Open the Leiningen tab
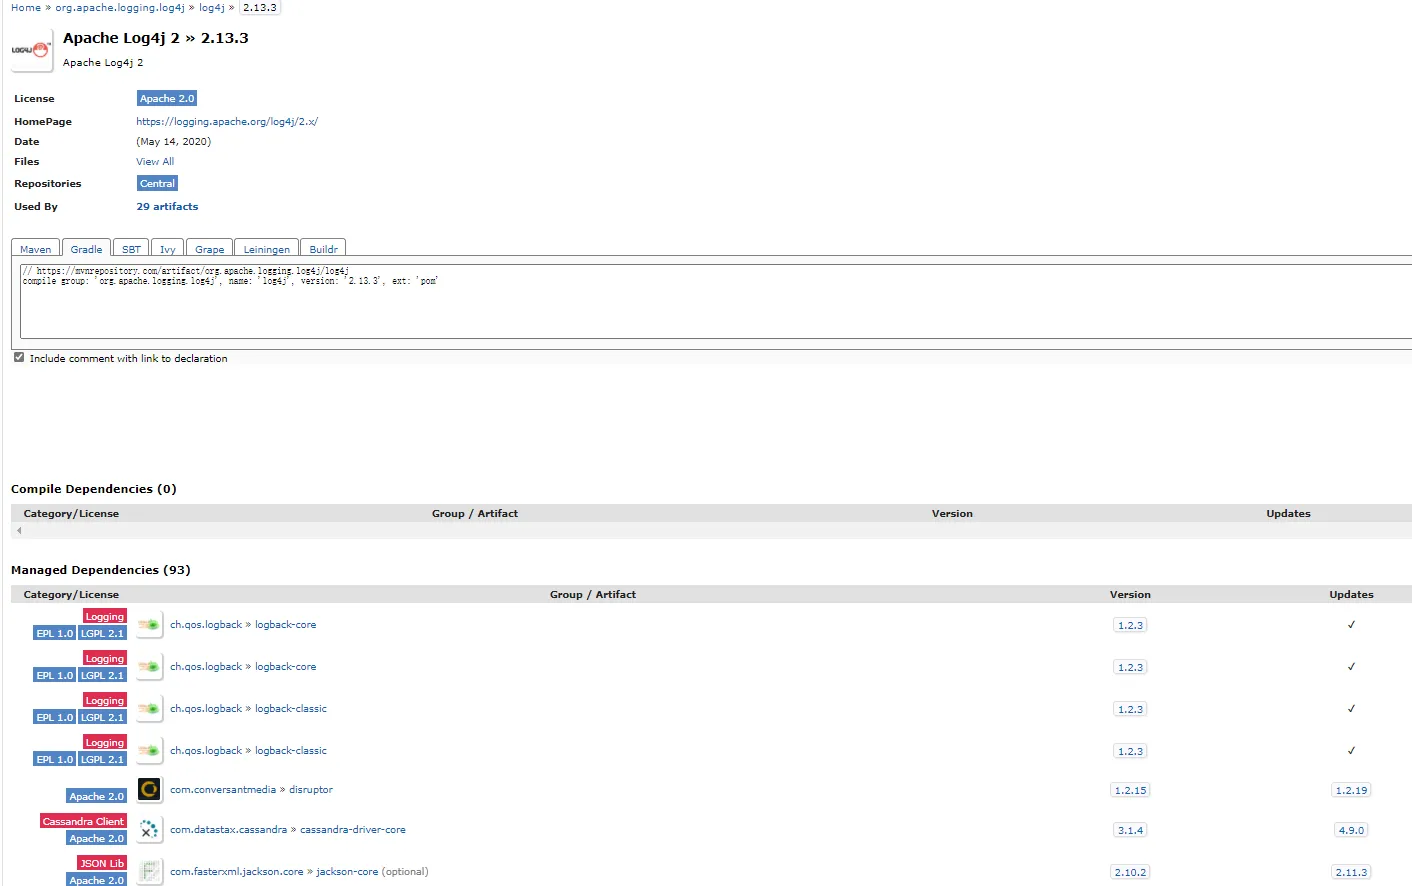The width and height of the screenshot is (1412, 886). pos(267,249)
